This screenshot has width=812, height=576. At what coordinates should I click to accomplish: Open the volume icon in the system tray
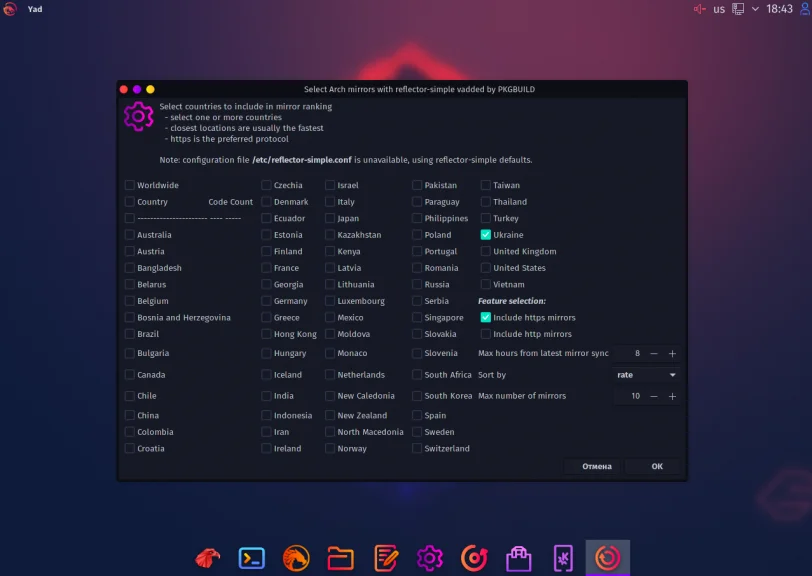click(x=696, y=9)
